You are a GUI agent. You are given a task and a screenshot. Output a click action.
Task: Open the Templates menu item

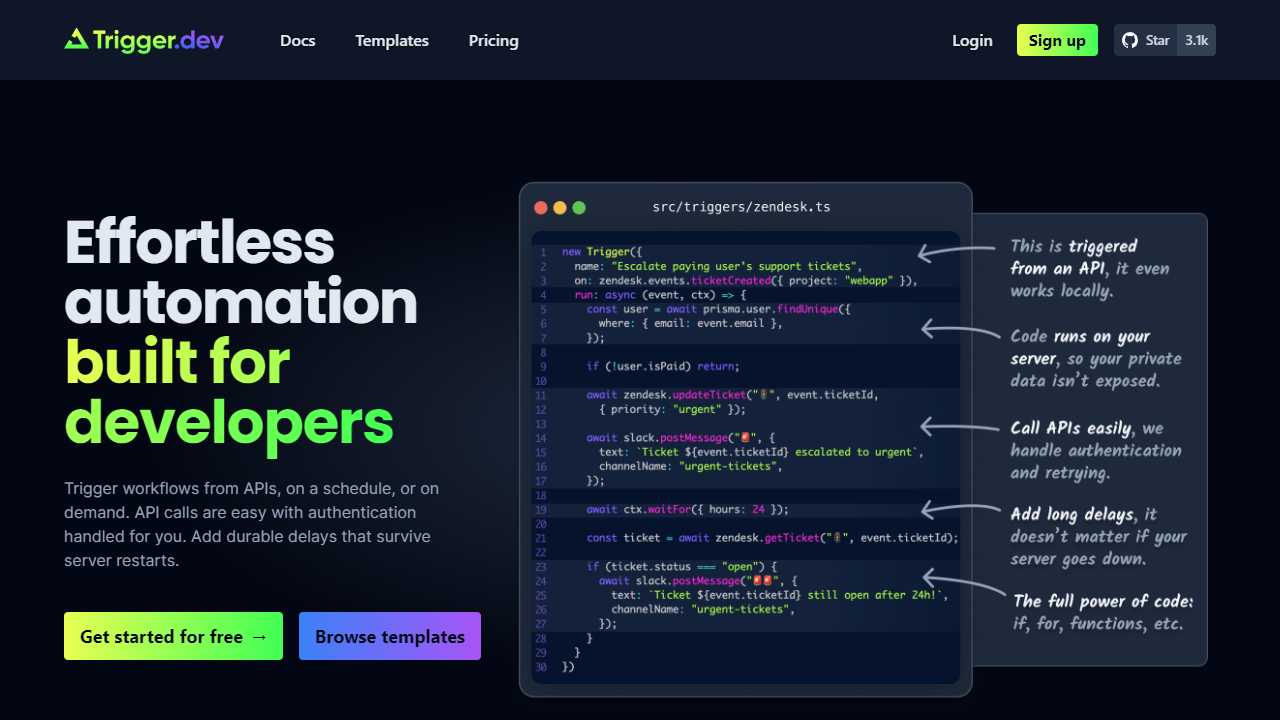tap(392, 41)
